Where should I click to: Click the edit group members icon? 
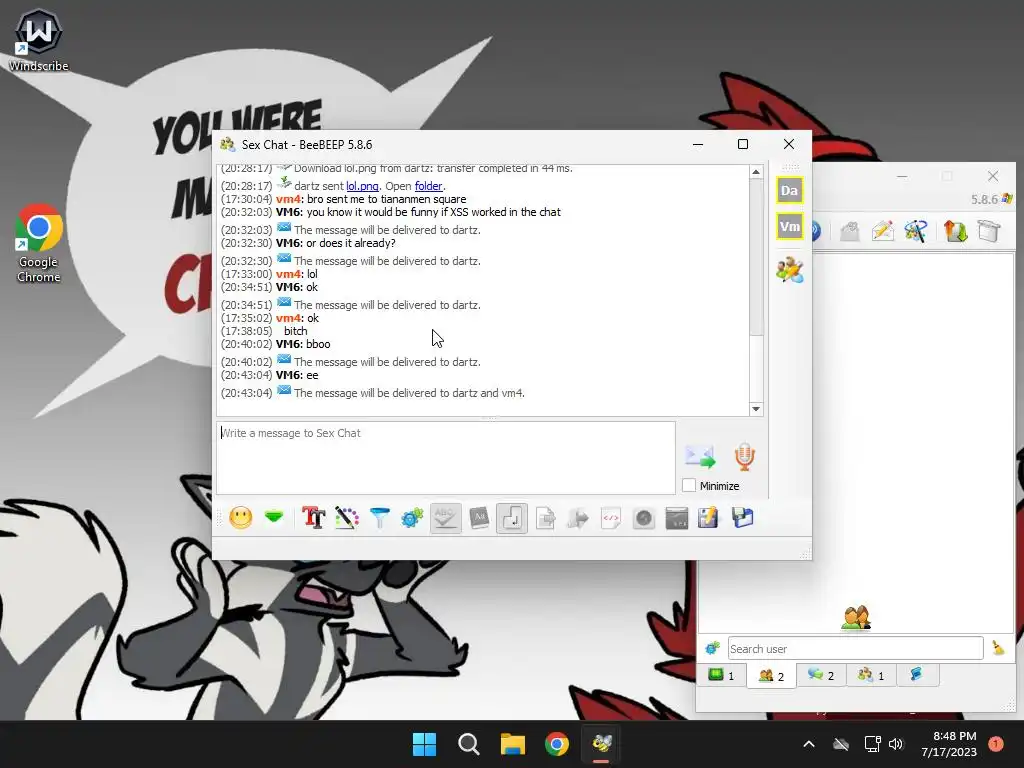coord(790,270)
